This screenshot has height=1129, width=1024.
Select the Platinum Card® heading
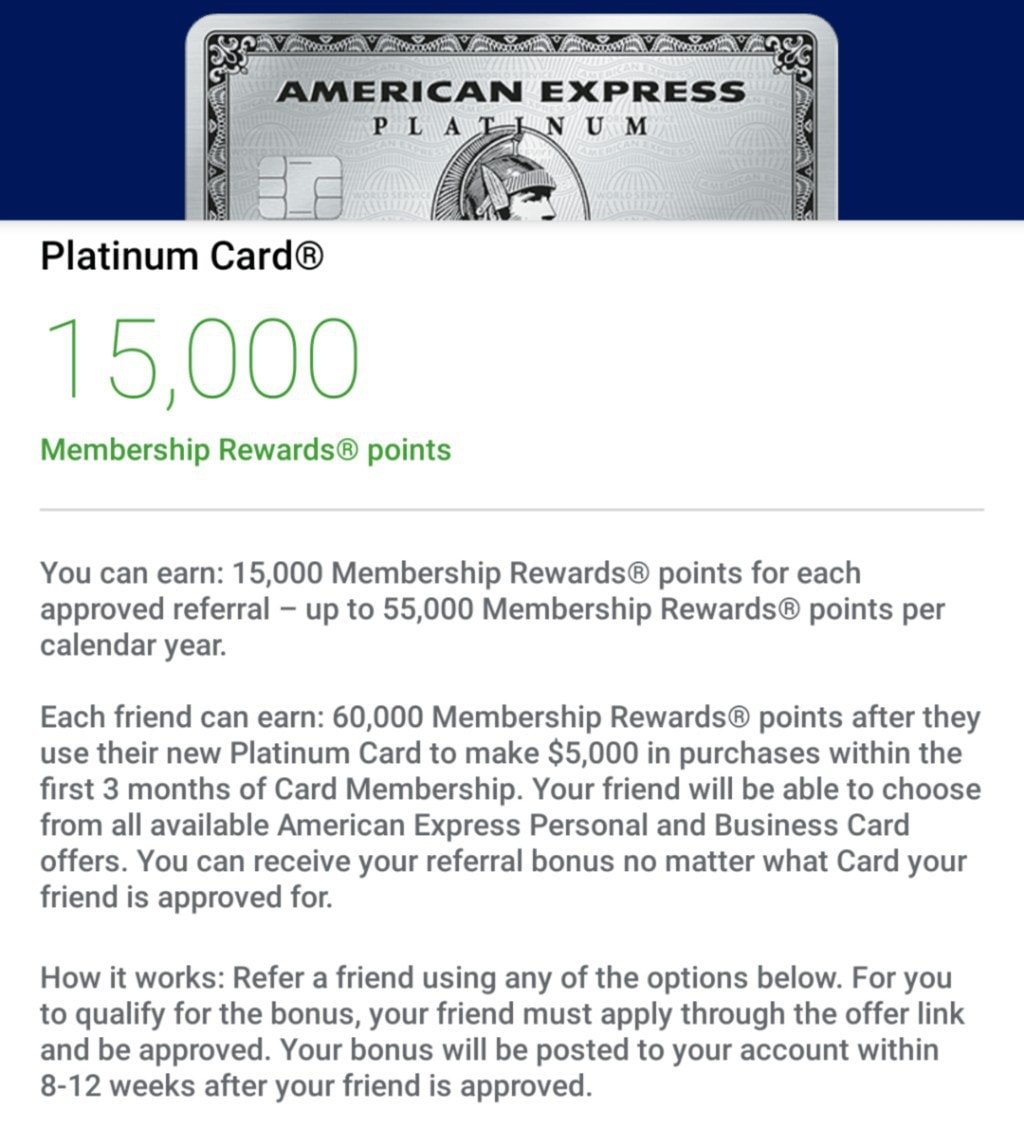click(x=182, y=256)
